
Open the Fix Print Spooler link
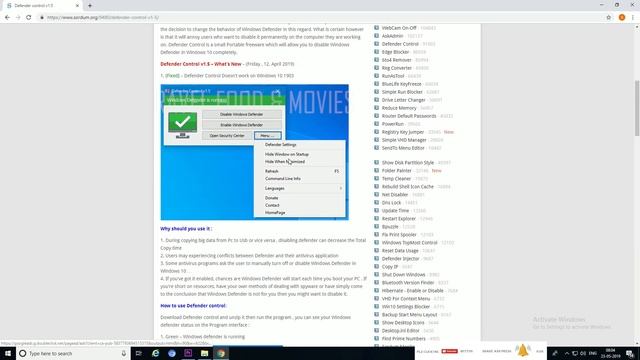pyautogui.click(x=399, y=235)
